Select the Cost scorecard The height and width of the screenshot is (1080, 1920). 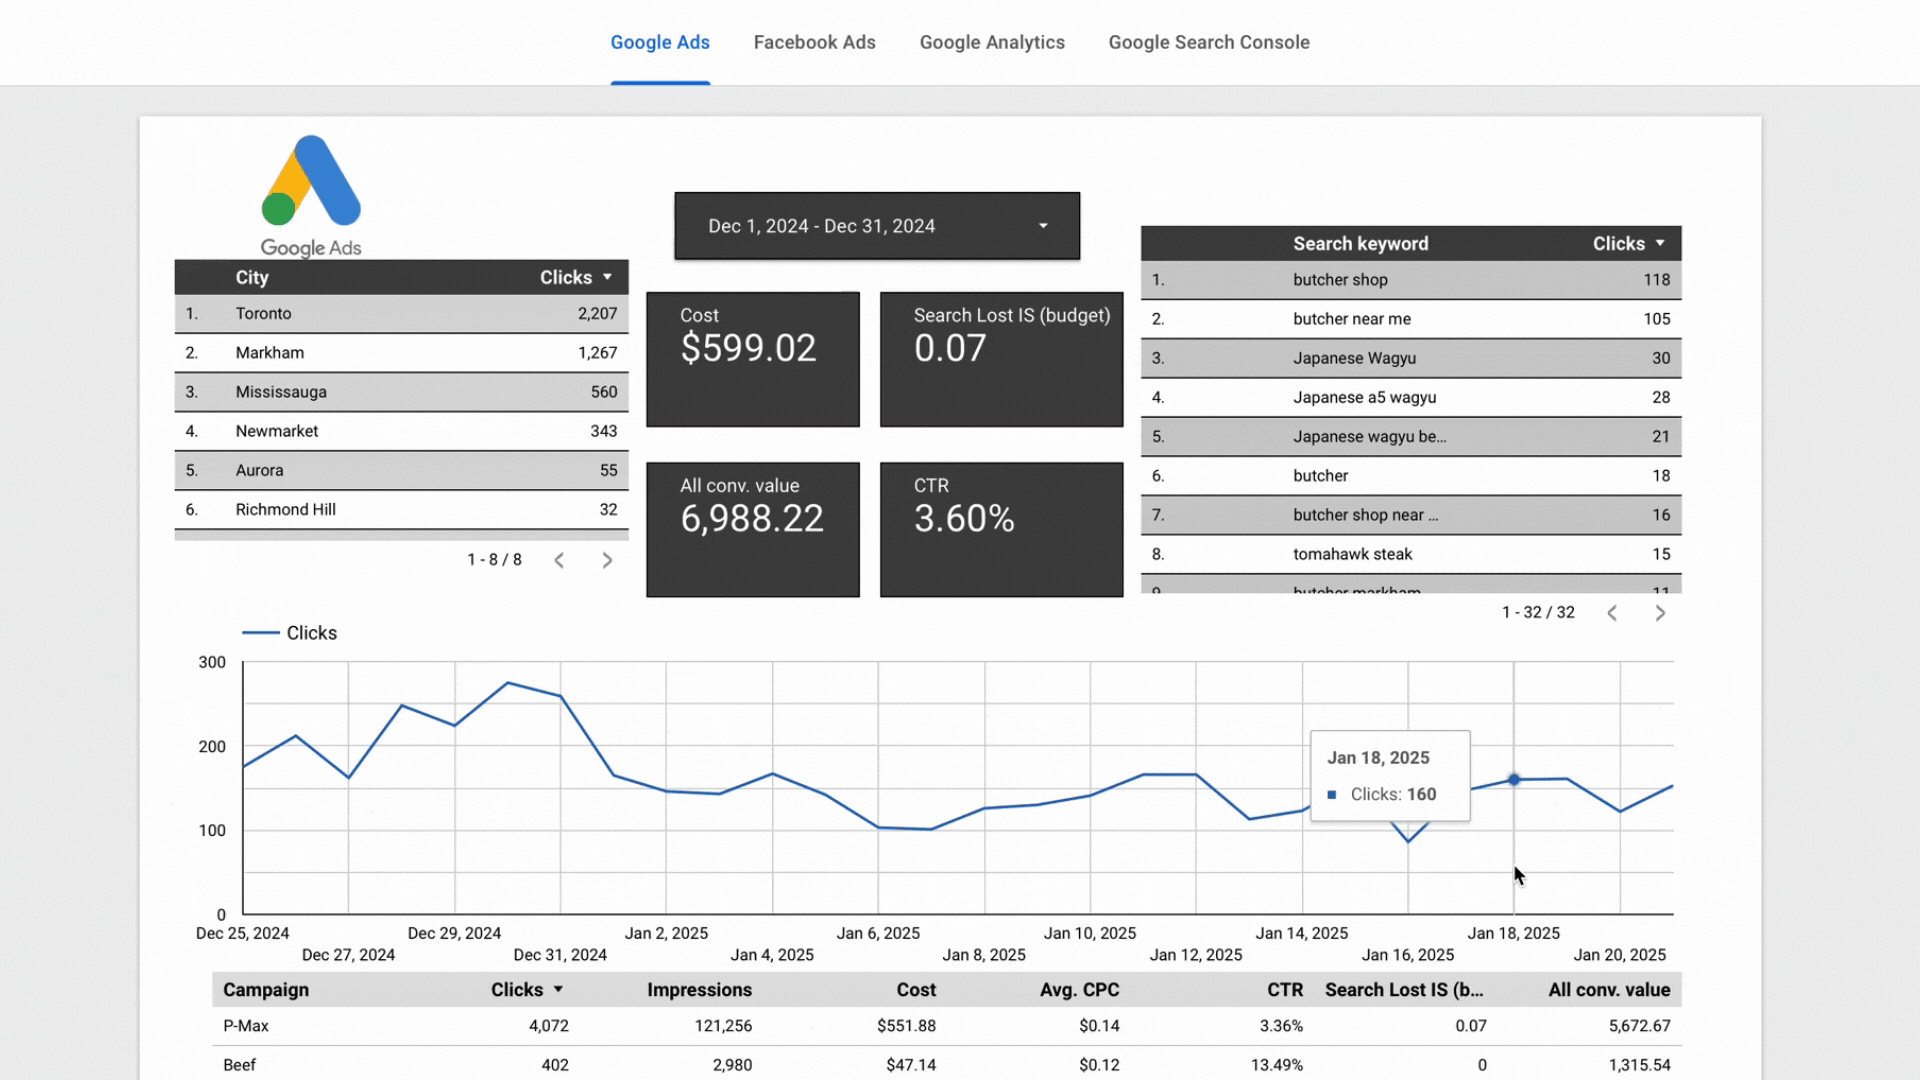(753, 359)
